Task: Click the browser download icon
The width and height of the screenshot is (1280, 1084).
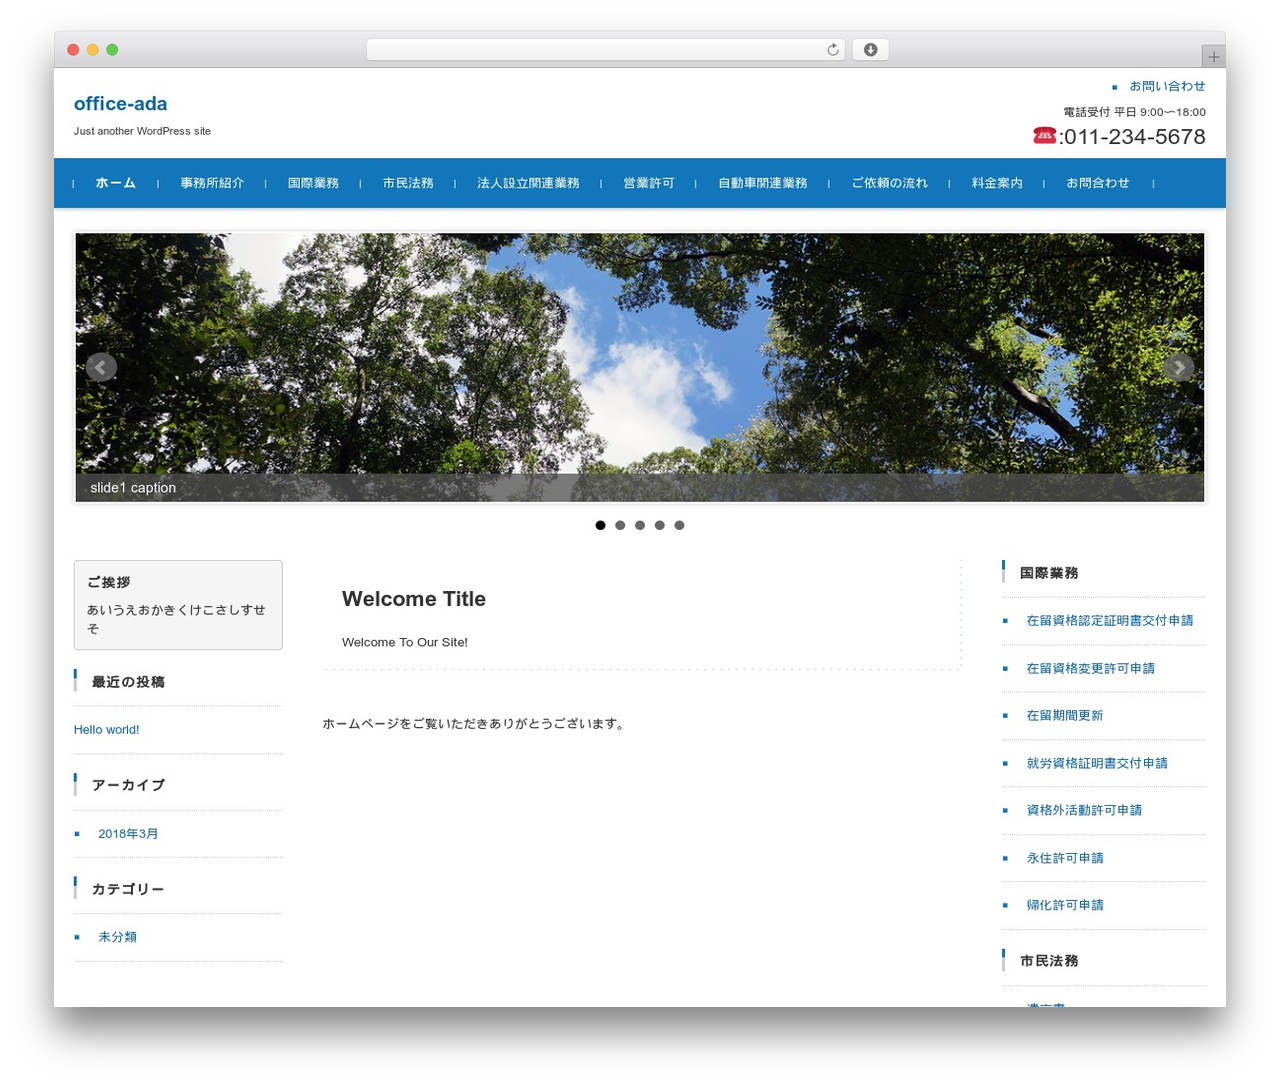Action: click(871, 50)
